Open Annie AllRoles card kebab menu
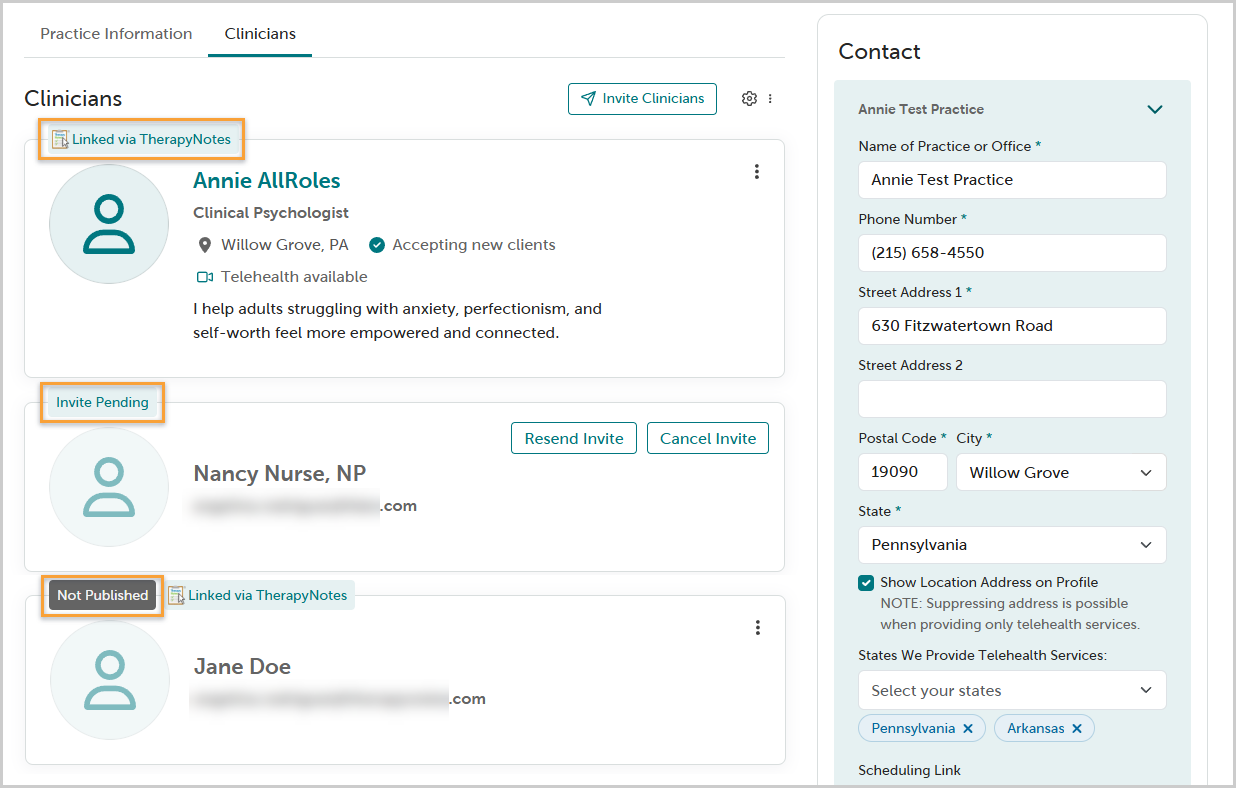The height and width of the screenshot is (788, 1236). pyautogui.click(x=757, y=172)
